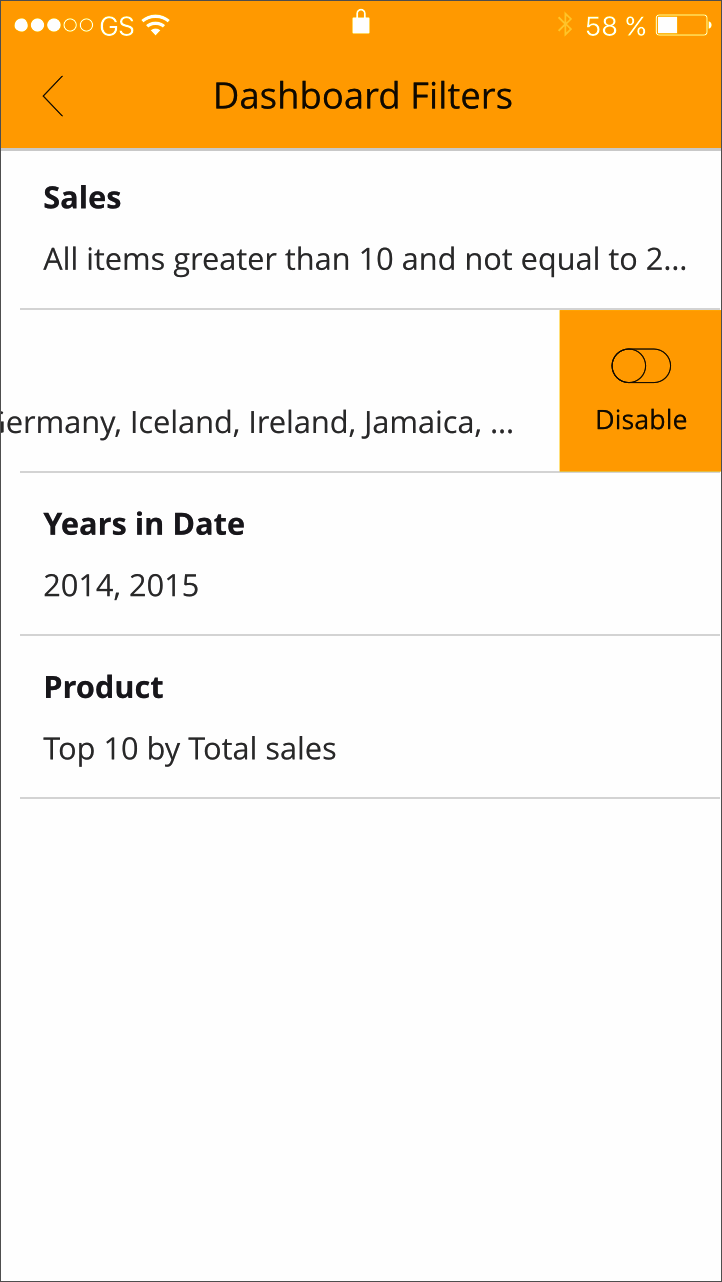This screenshot has width=722, height=1282.
Task: Open the Product filter heading
Action: pyautogui.click(x=104, y=687)
